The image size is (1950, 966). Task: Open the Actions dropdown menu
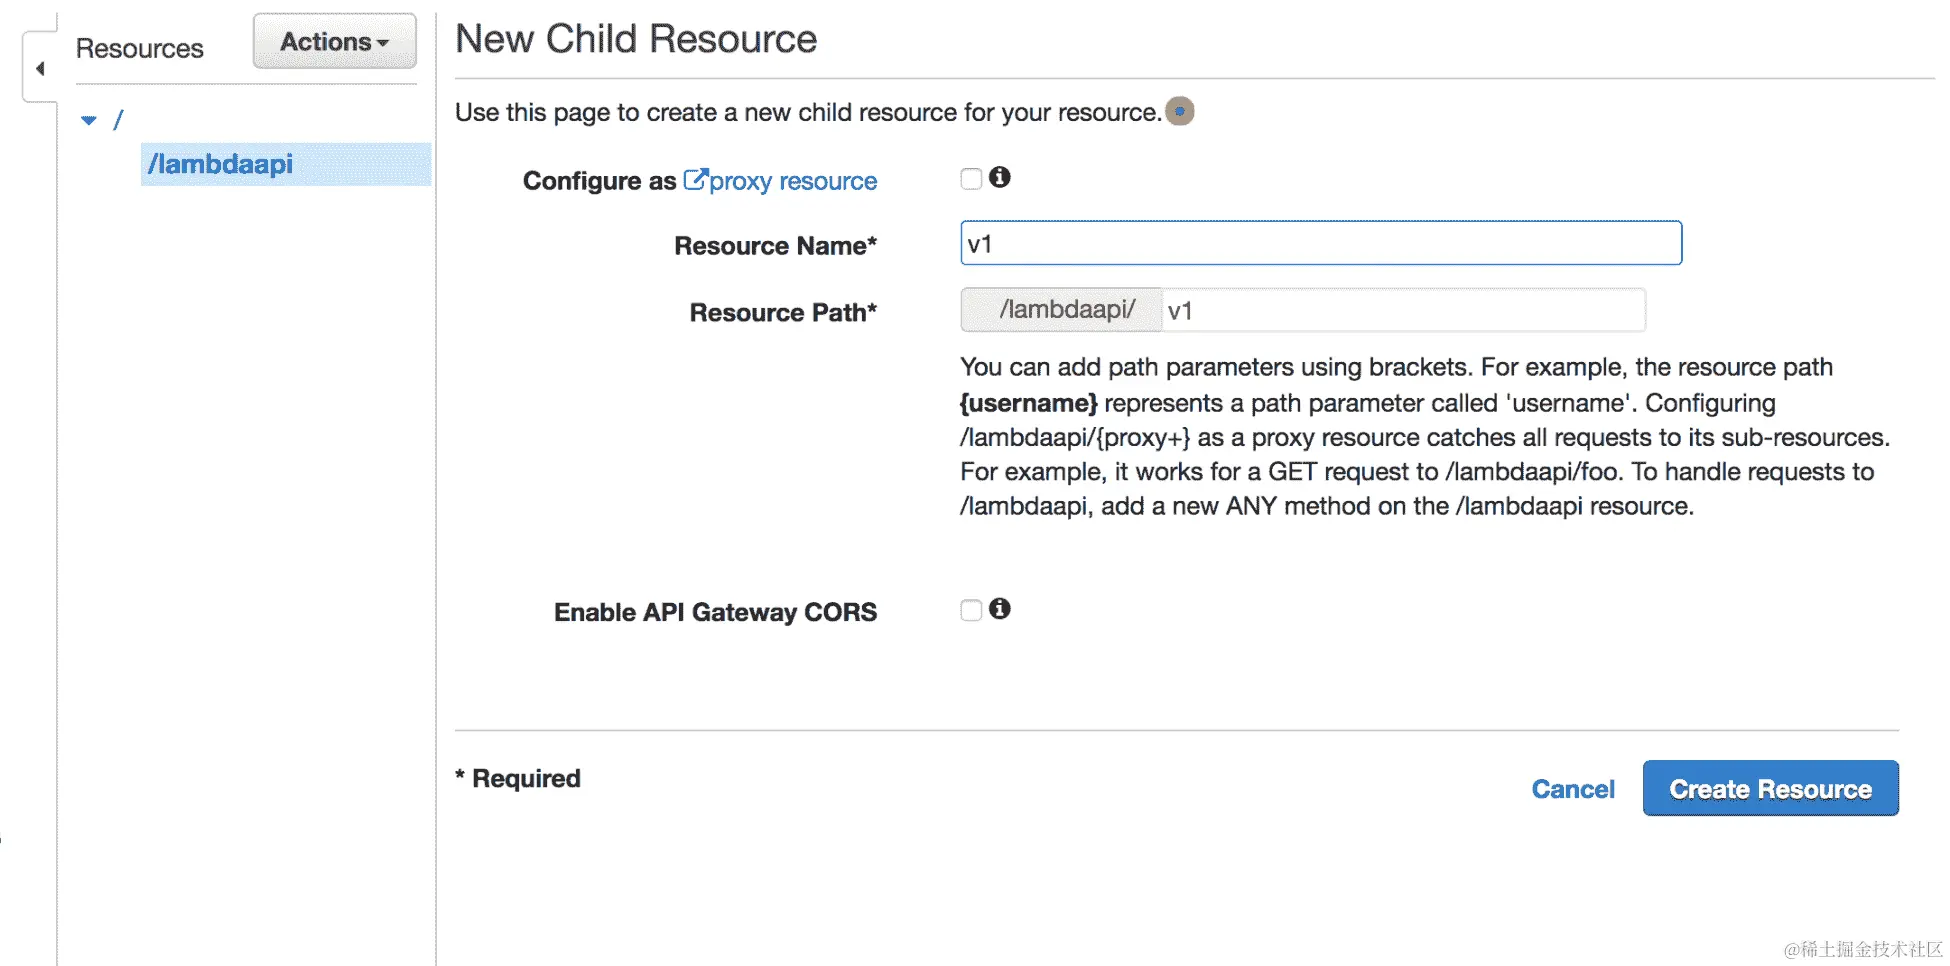point(334,42)
